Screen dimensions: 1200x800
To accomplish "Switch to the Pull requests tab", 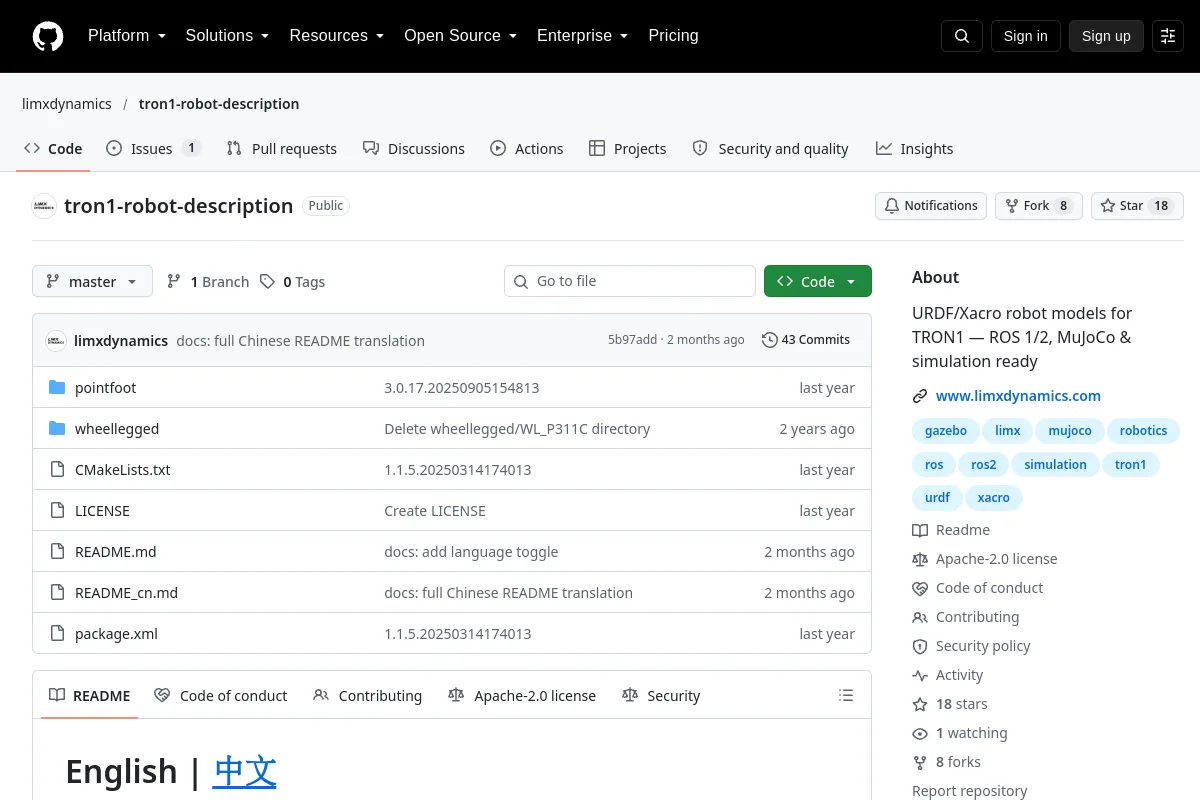I will click(x=282, y=149).
